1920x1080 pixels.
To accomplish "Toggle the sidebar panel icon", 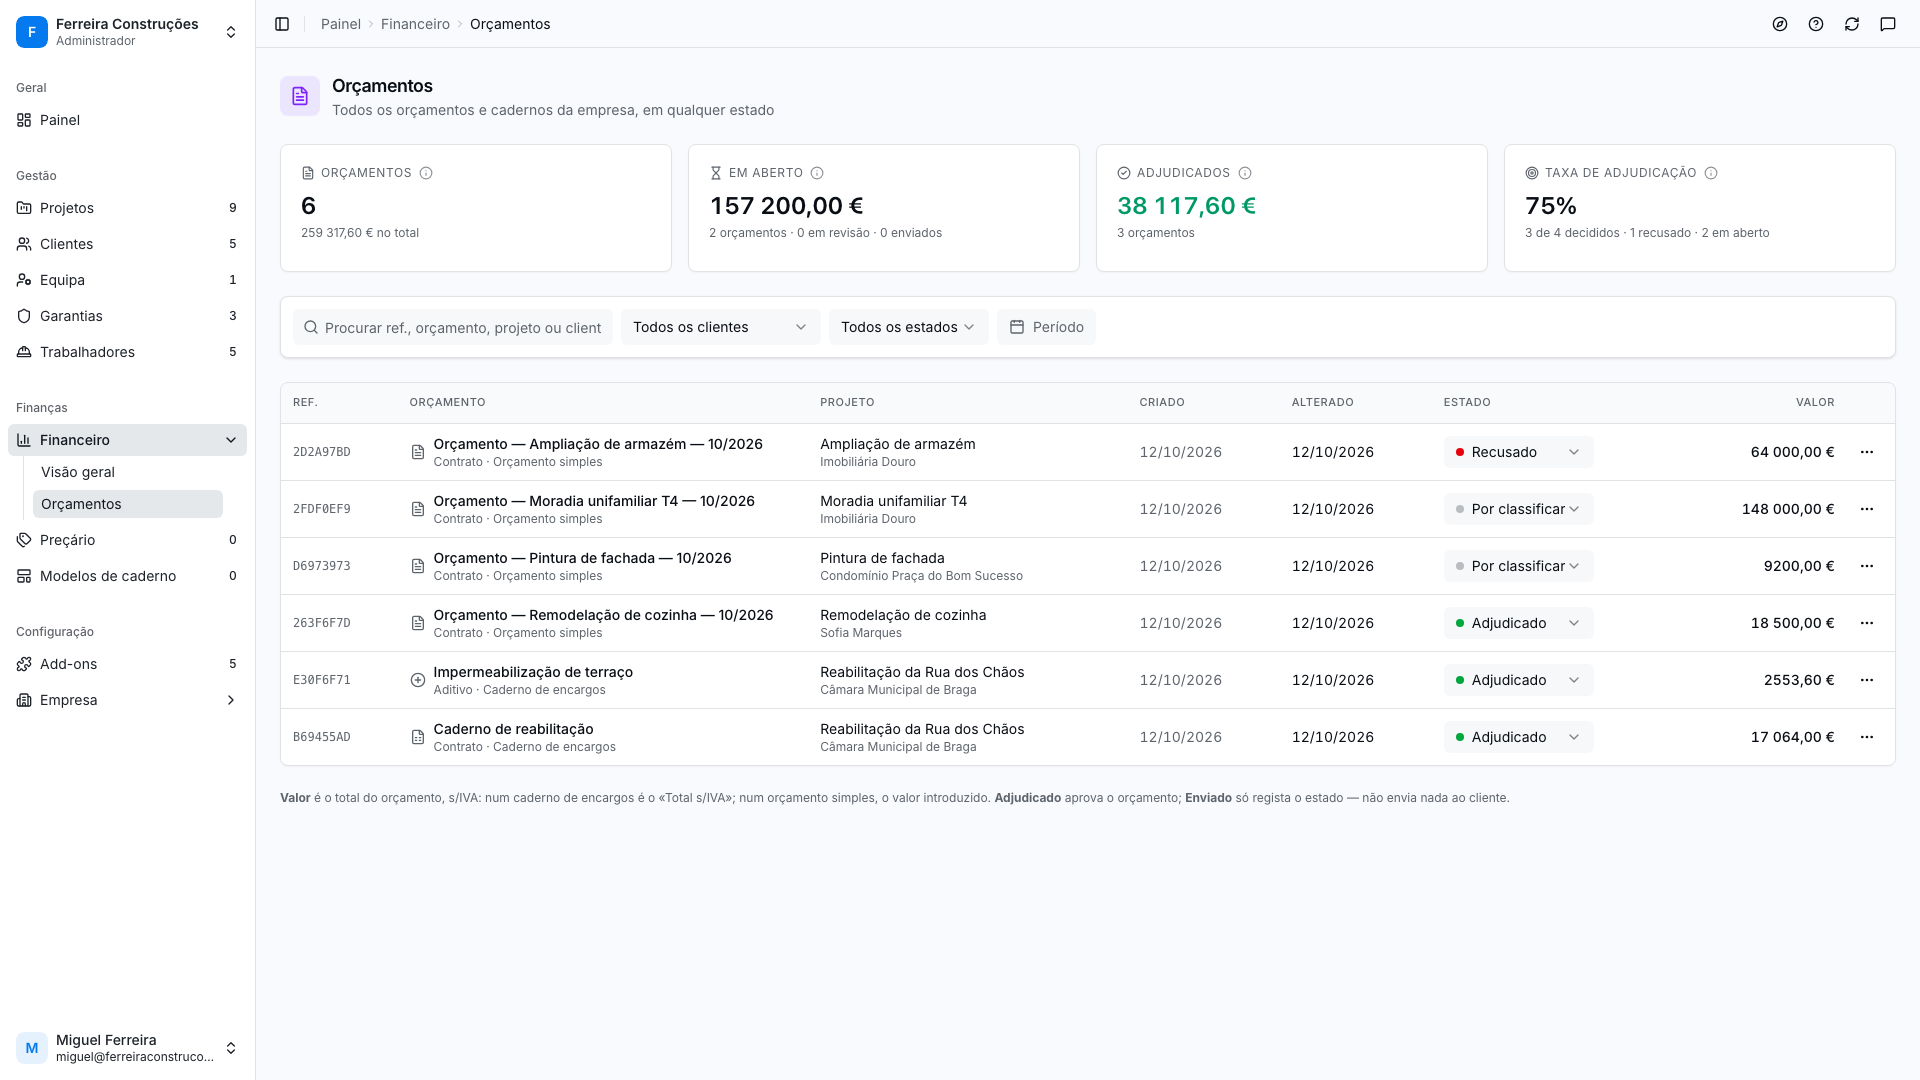I will pyautogui.click(x=282, y=24).
